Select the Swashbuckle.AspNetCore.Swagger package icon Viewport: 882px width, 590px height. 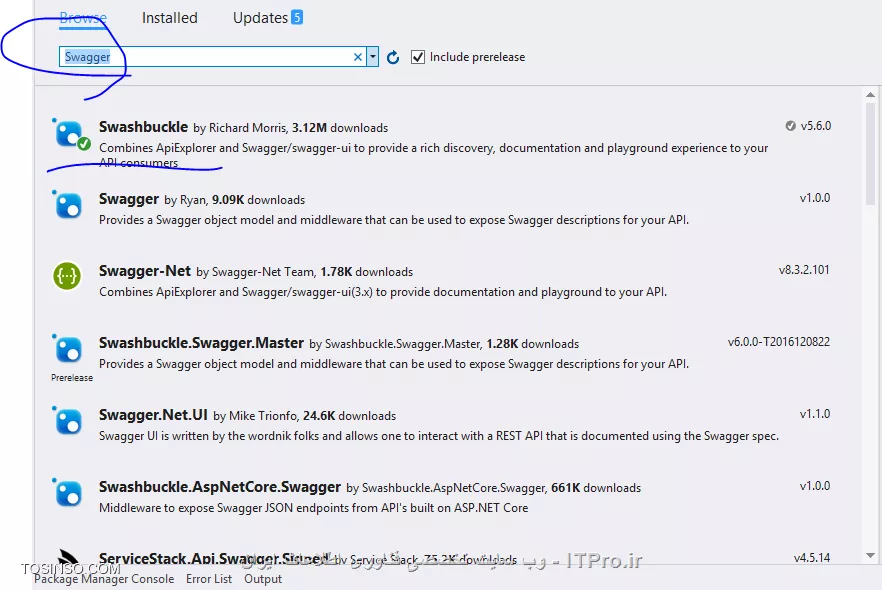click(x=68, y=493)
